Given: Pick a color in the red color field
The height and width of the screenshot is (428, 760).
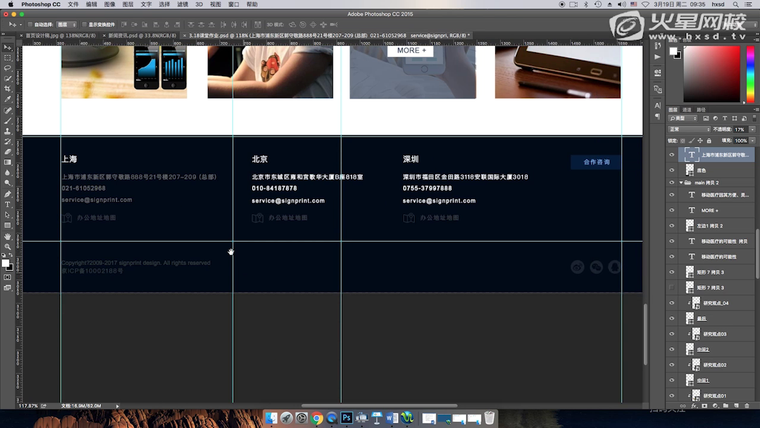Looking at the screenshot, I should [720, 68].
